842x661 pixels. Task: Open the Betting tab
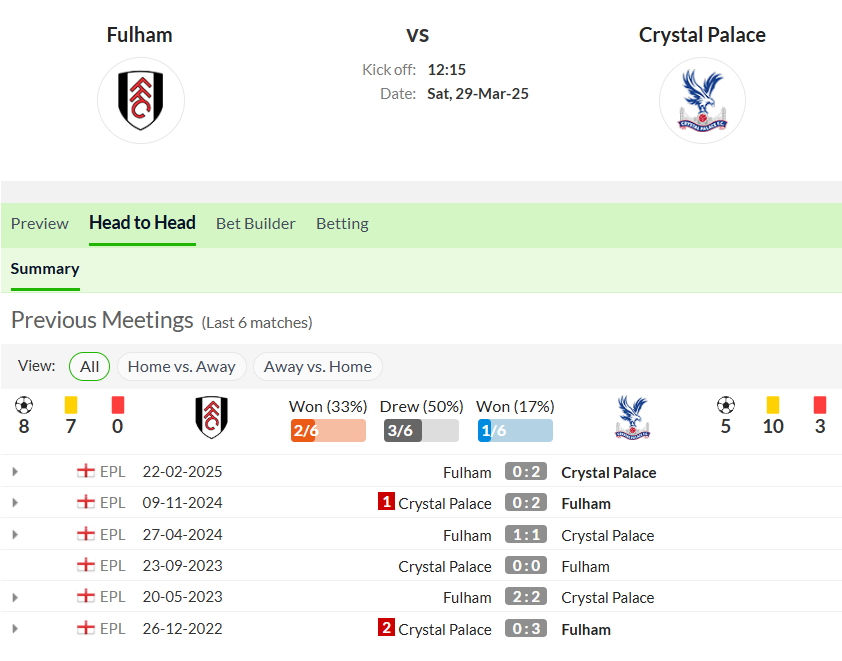[x=342, y=224]
